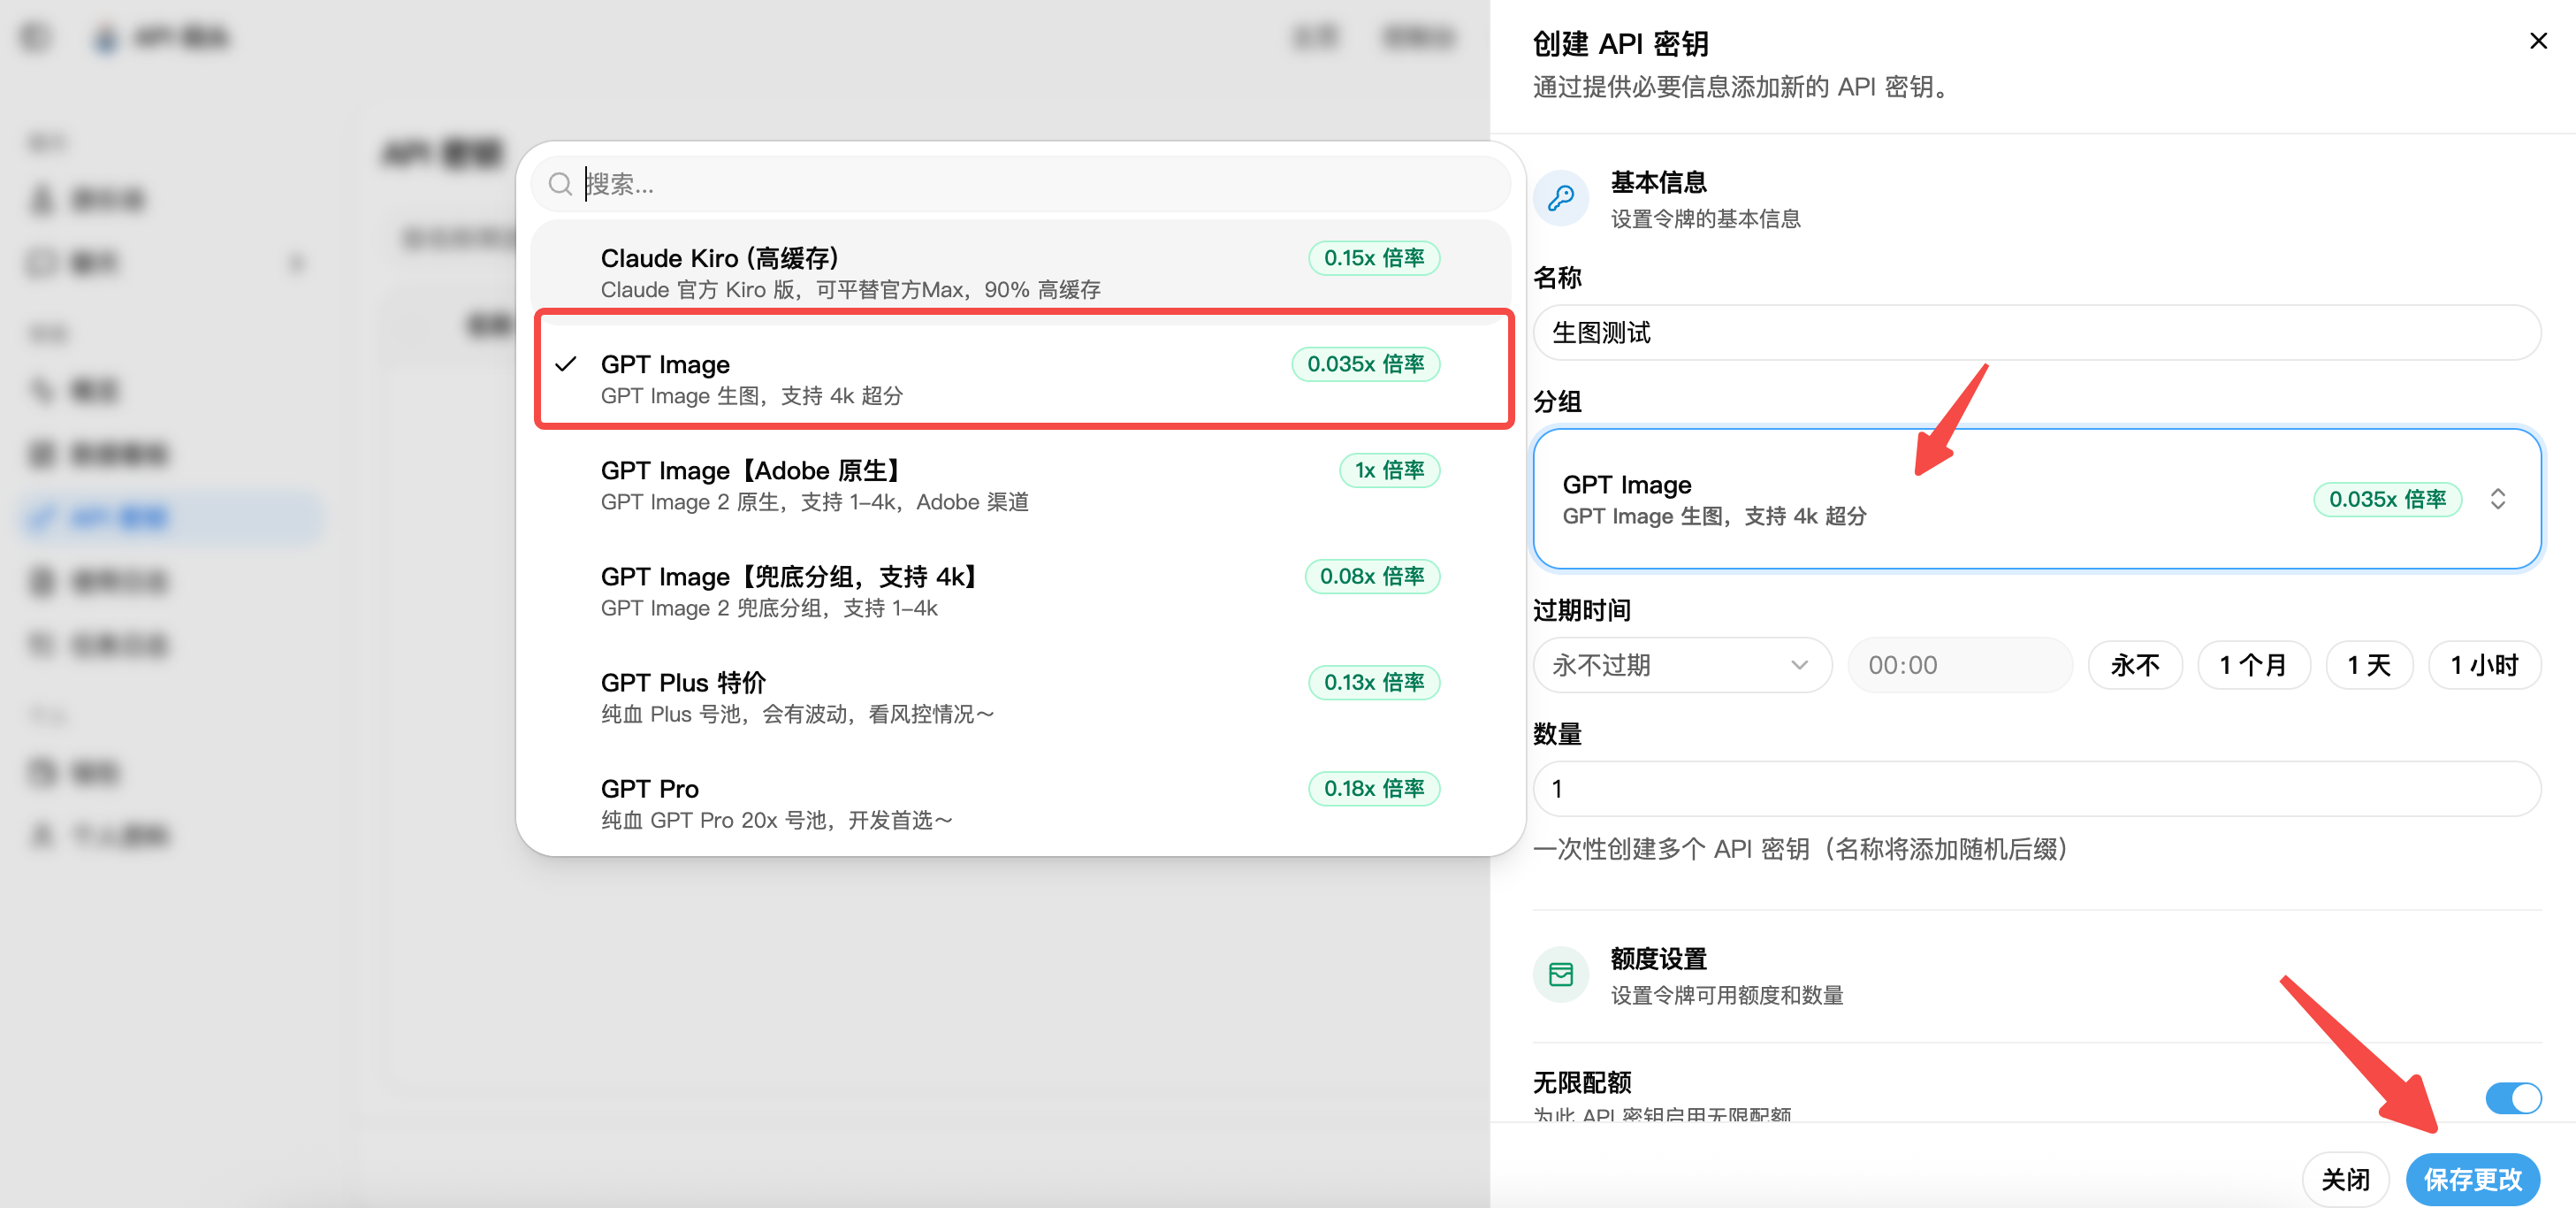Click the card icon beside 额度设置
The height and width of the screenshot is (1208, 2576).
1560,974
